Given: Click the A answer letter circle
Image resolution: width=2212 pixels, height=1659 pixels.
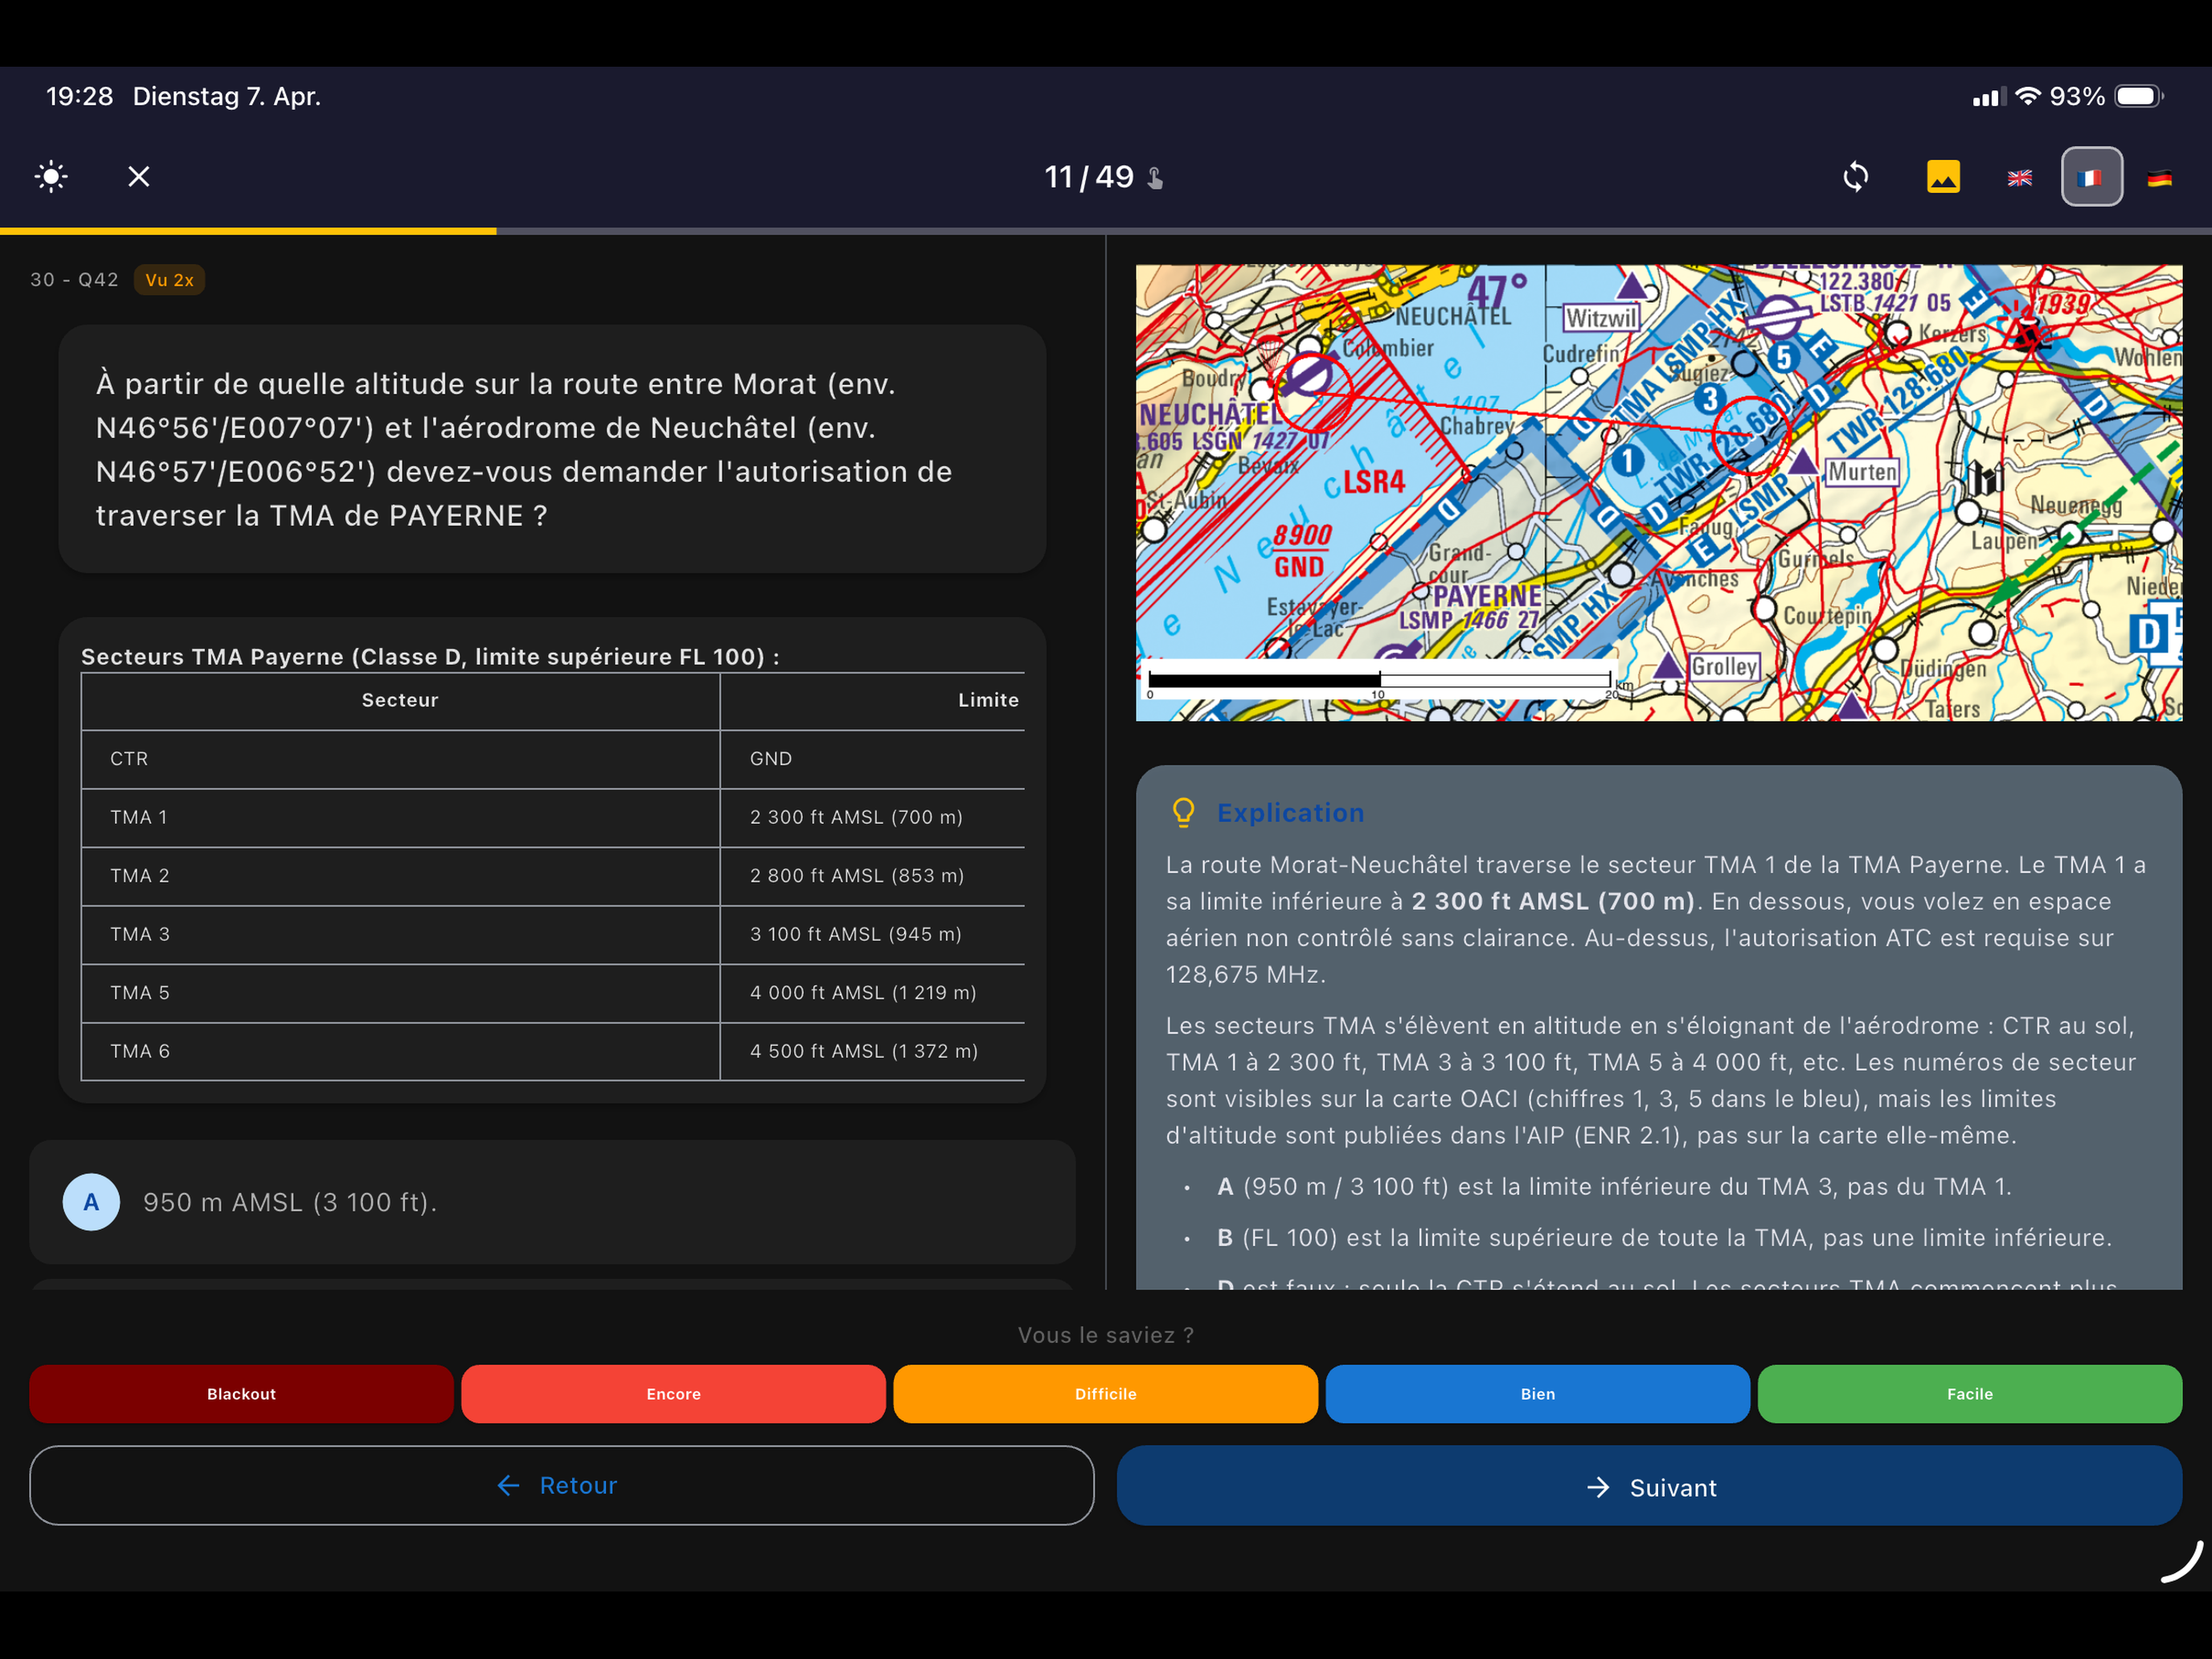Looking at the screenshot, I should 91,1202.
